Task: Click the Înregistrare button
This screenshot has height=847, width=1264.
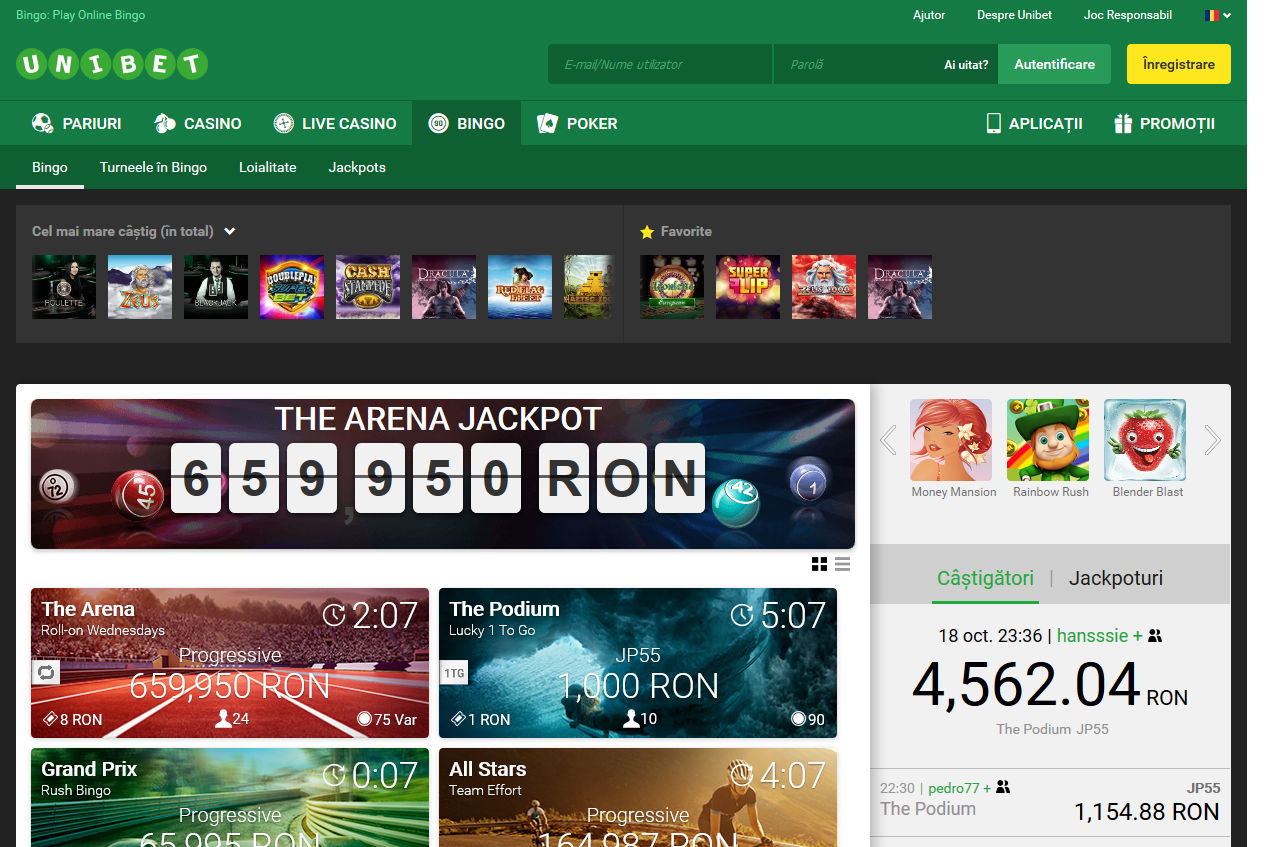Action: pos(1179,64)
